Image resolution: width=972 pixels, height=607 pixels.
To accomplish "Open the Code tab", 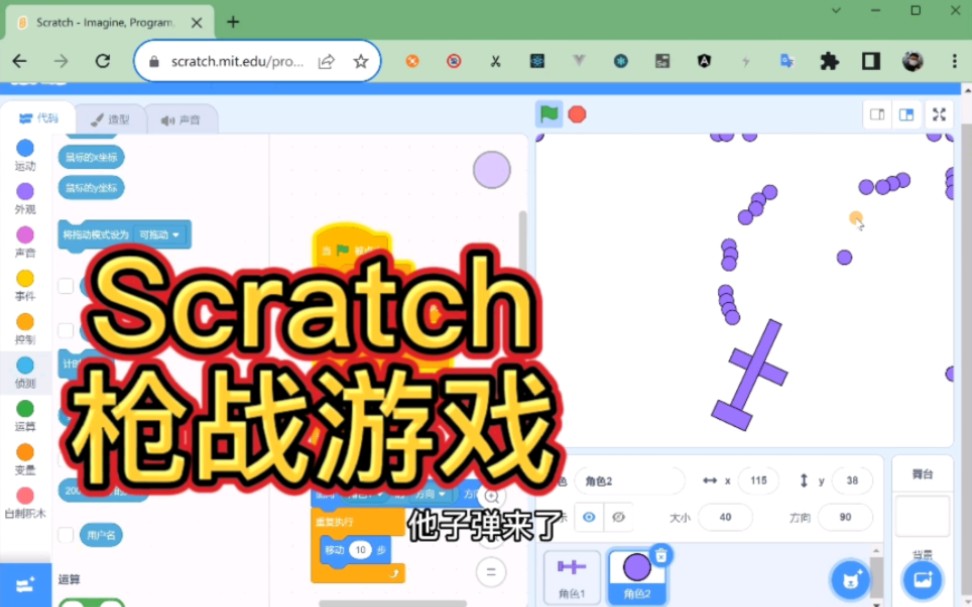I will (x=38, y=118).
